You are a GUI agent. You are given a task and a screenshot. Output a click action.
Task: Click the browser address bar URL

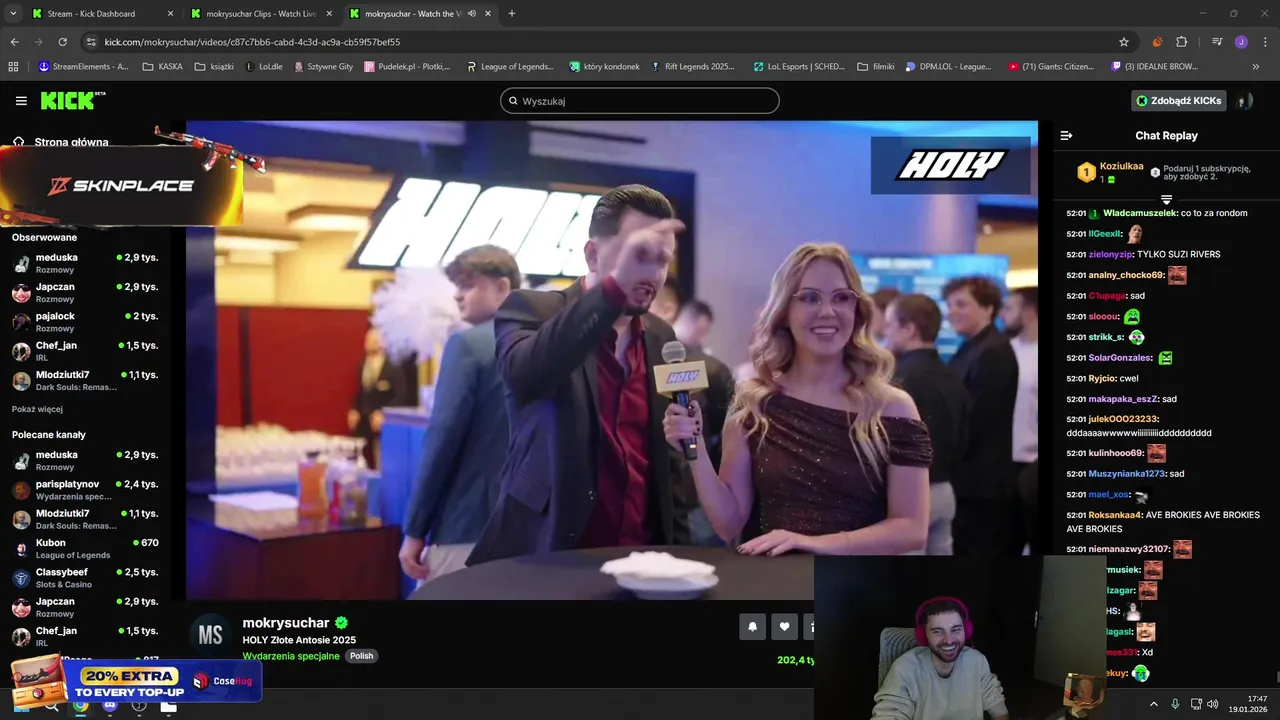tap(252, 42)
